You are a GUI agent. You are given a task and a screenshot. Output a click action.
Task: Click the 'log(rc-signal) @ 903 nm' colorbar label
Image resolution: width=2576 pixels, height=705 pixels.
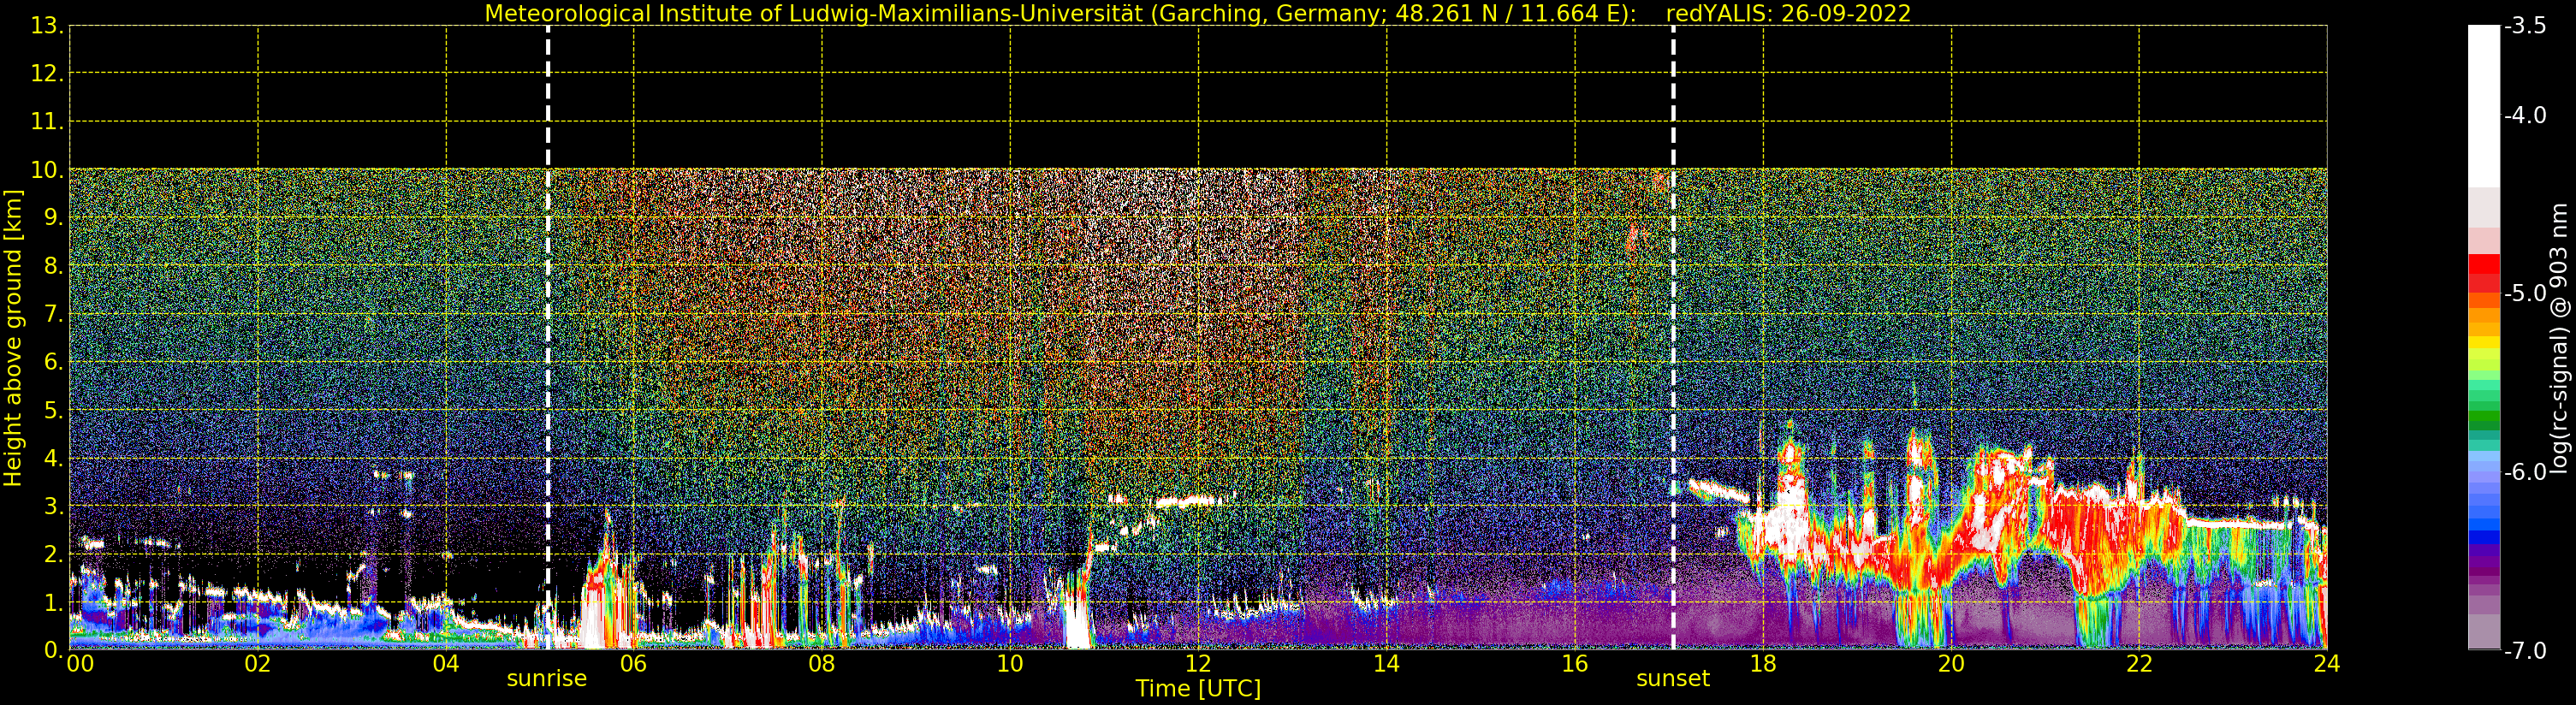(x=2559, y=338)
